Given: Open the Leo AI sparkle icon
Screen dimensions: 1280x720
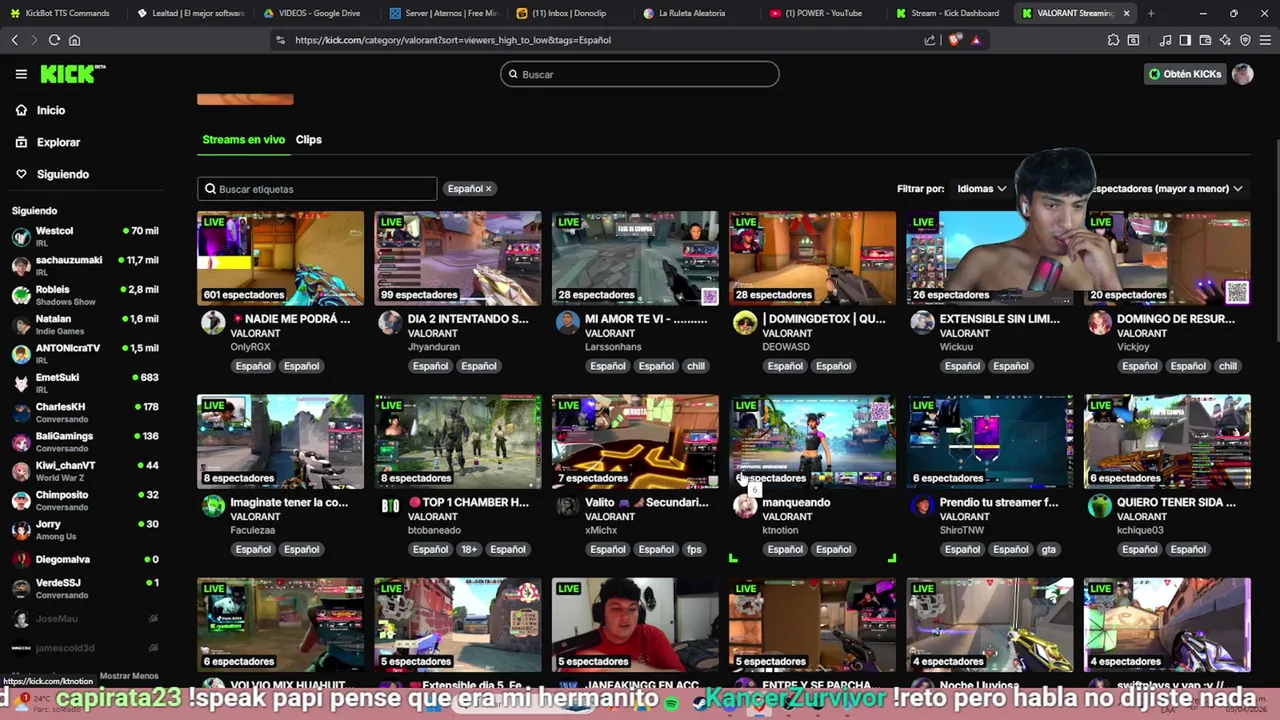Looking at the screenshot, I should pos(1225,40).
